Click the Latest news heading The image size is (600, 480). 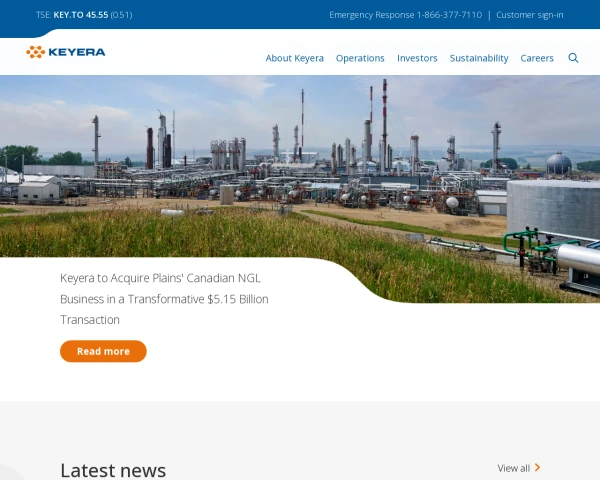113,469
